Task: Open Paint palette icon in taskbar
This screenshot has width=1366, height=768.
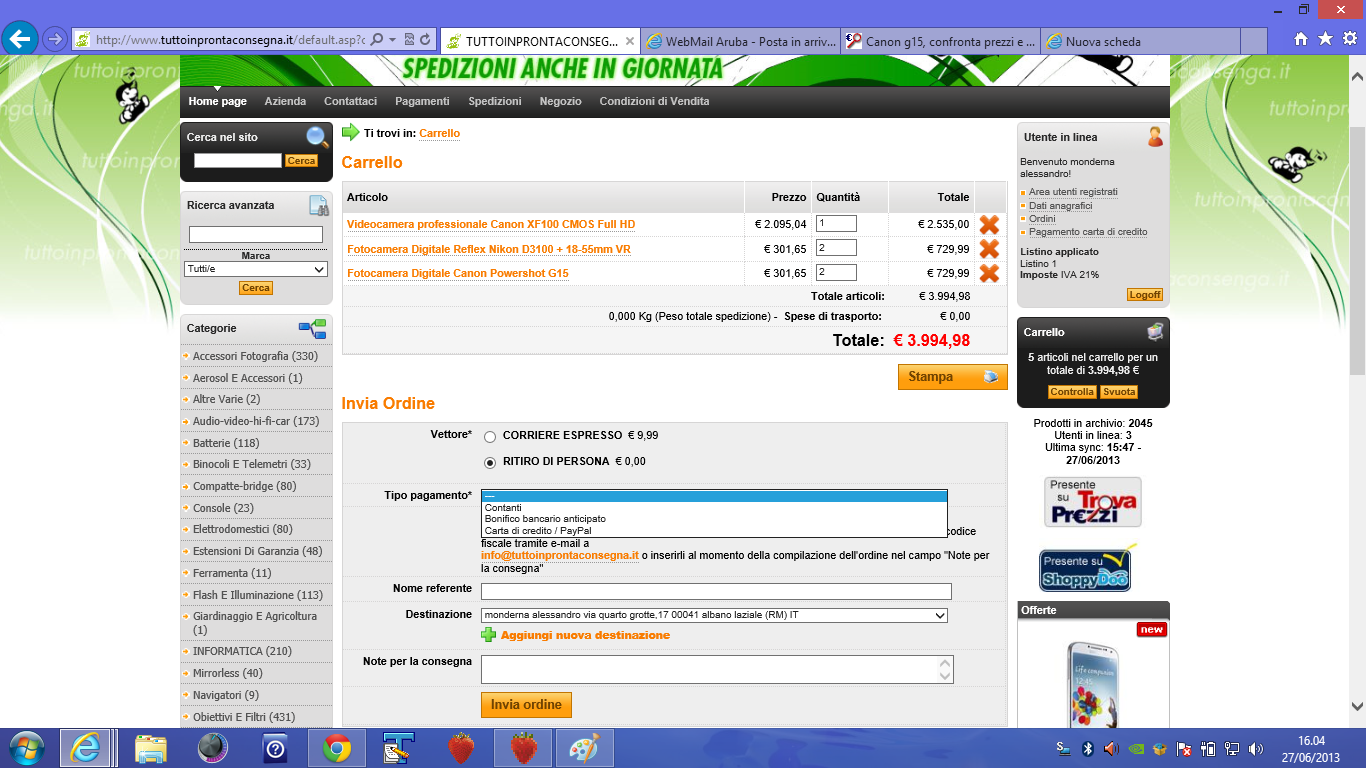Action: [583, 748]
